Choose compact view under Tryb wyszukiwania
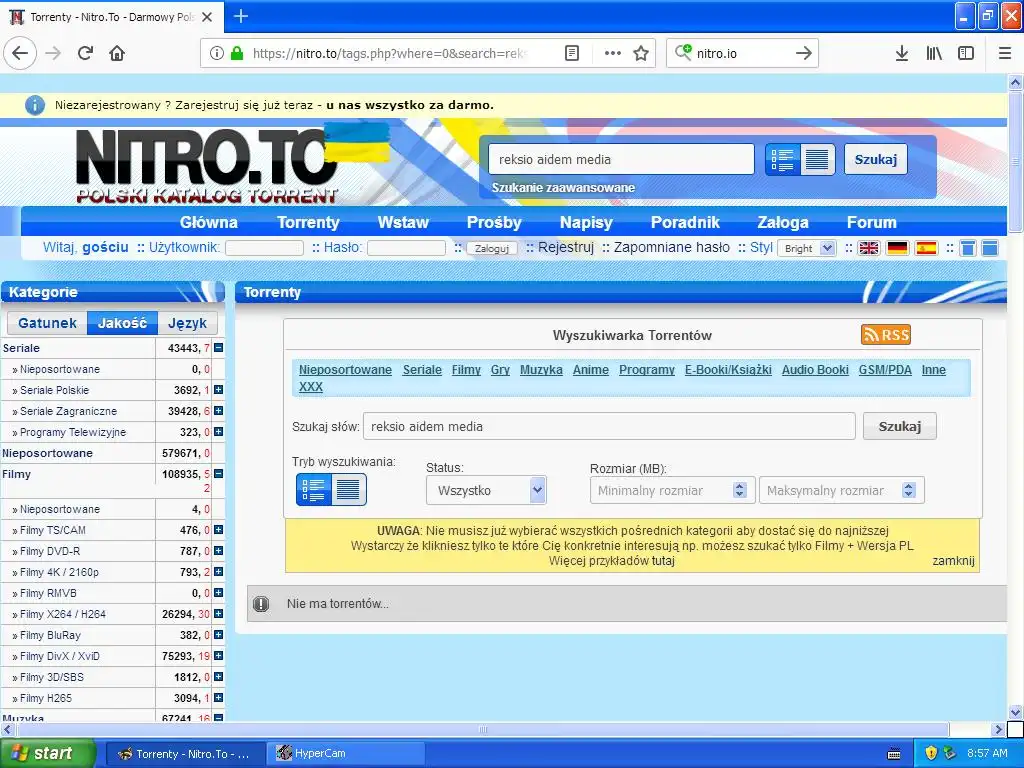The image size is (1024, 768). point(348,490)
